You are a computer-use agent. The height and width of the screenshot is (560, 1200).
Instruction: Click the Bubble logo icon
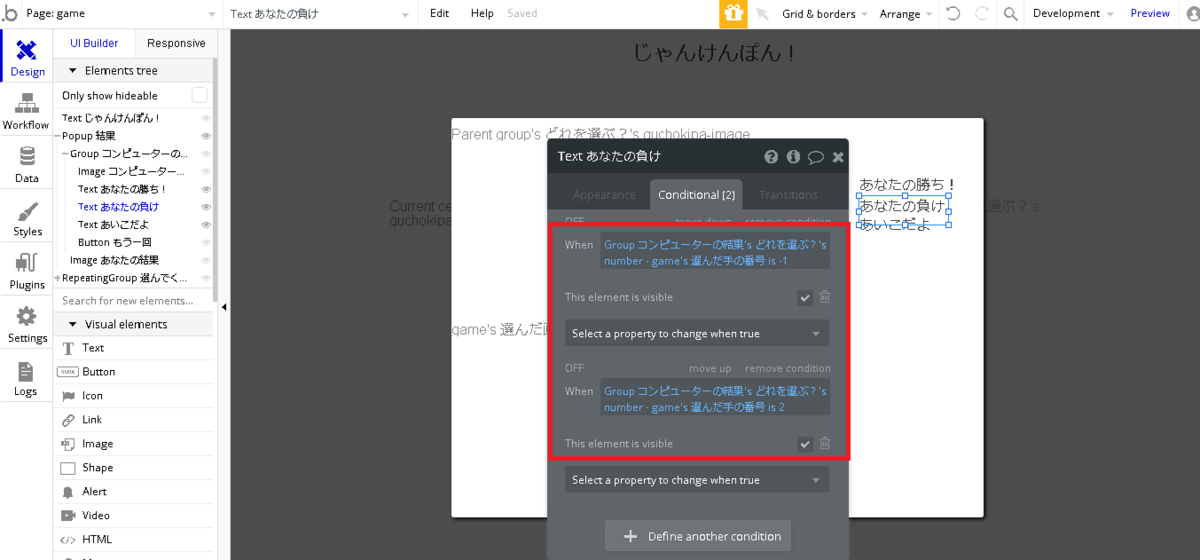pos(10,13)
